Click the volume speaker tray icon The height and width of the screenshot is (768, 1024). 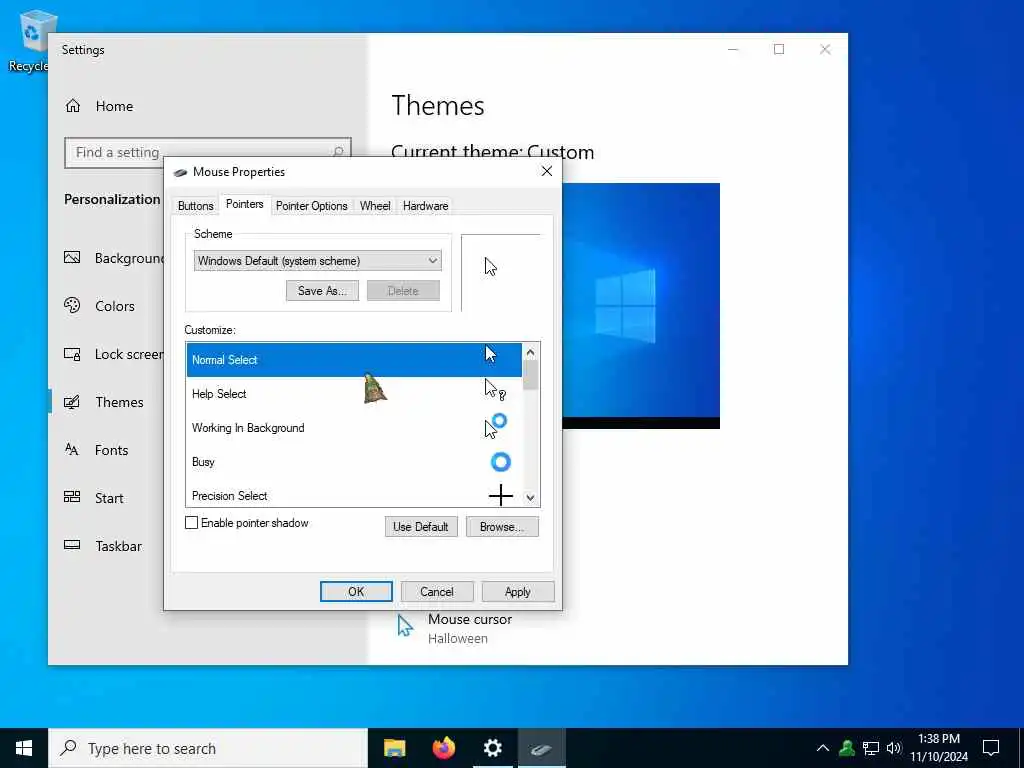tap(894, 748)
